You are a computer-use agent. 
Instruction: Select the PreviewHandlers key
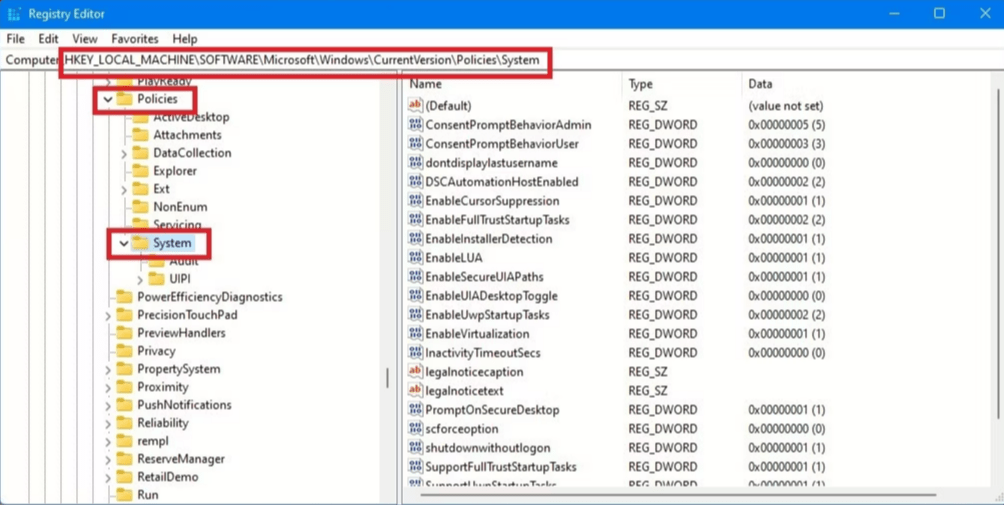181,333
